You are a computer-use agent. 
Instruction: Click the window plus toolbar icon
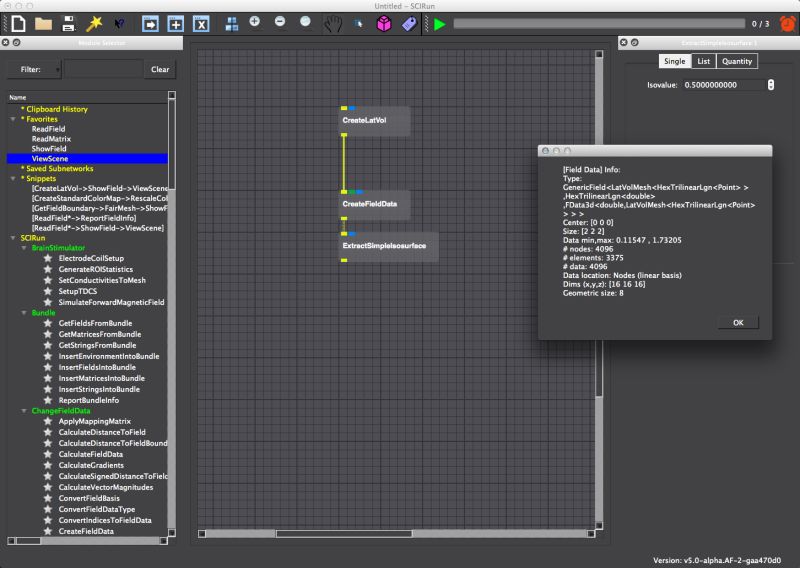(176, 23)
